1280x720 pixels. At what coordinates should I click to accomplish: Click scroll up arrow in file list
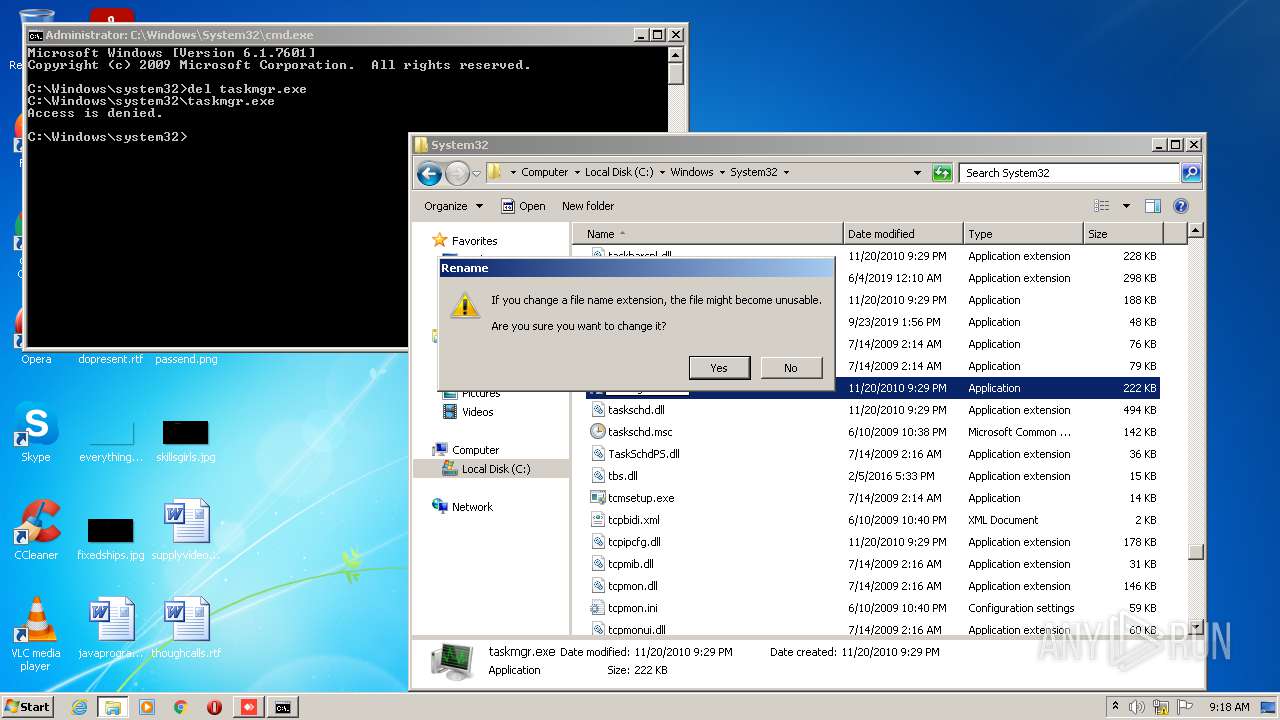coord(1195,232)
